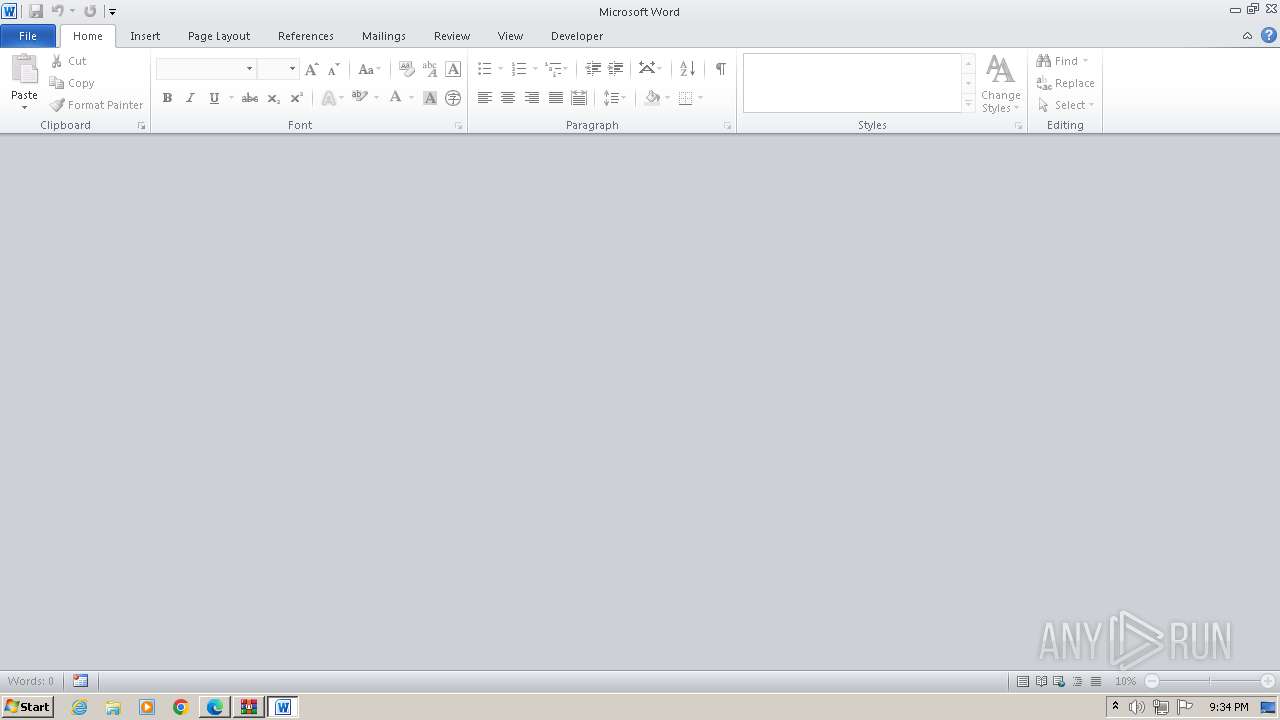The height and width of the screenshot is (720, 1280).
Task: Click the Format Painter brush
Action: (57, 105)
